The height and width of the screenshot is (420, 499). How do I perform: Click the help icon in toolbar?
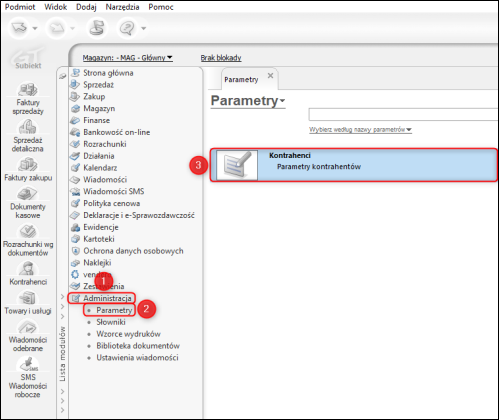pyautogui.click(x=127, y=28)
